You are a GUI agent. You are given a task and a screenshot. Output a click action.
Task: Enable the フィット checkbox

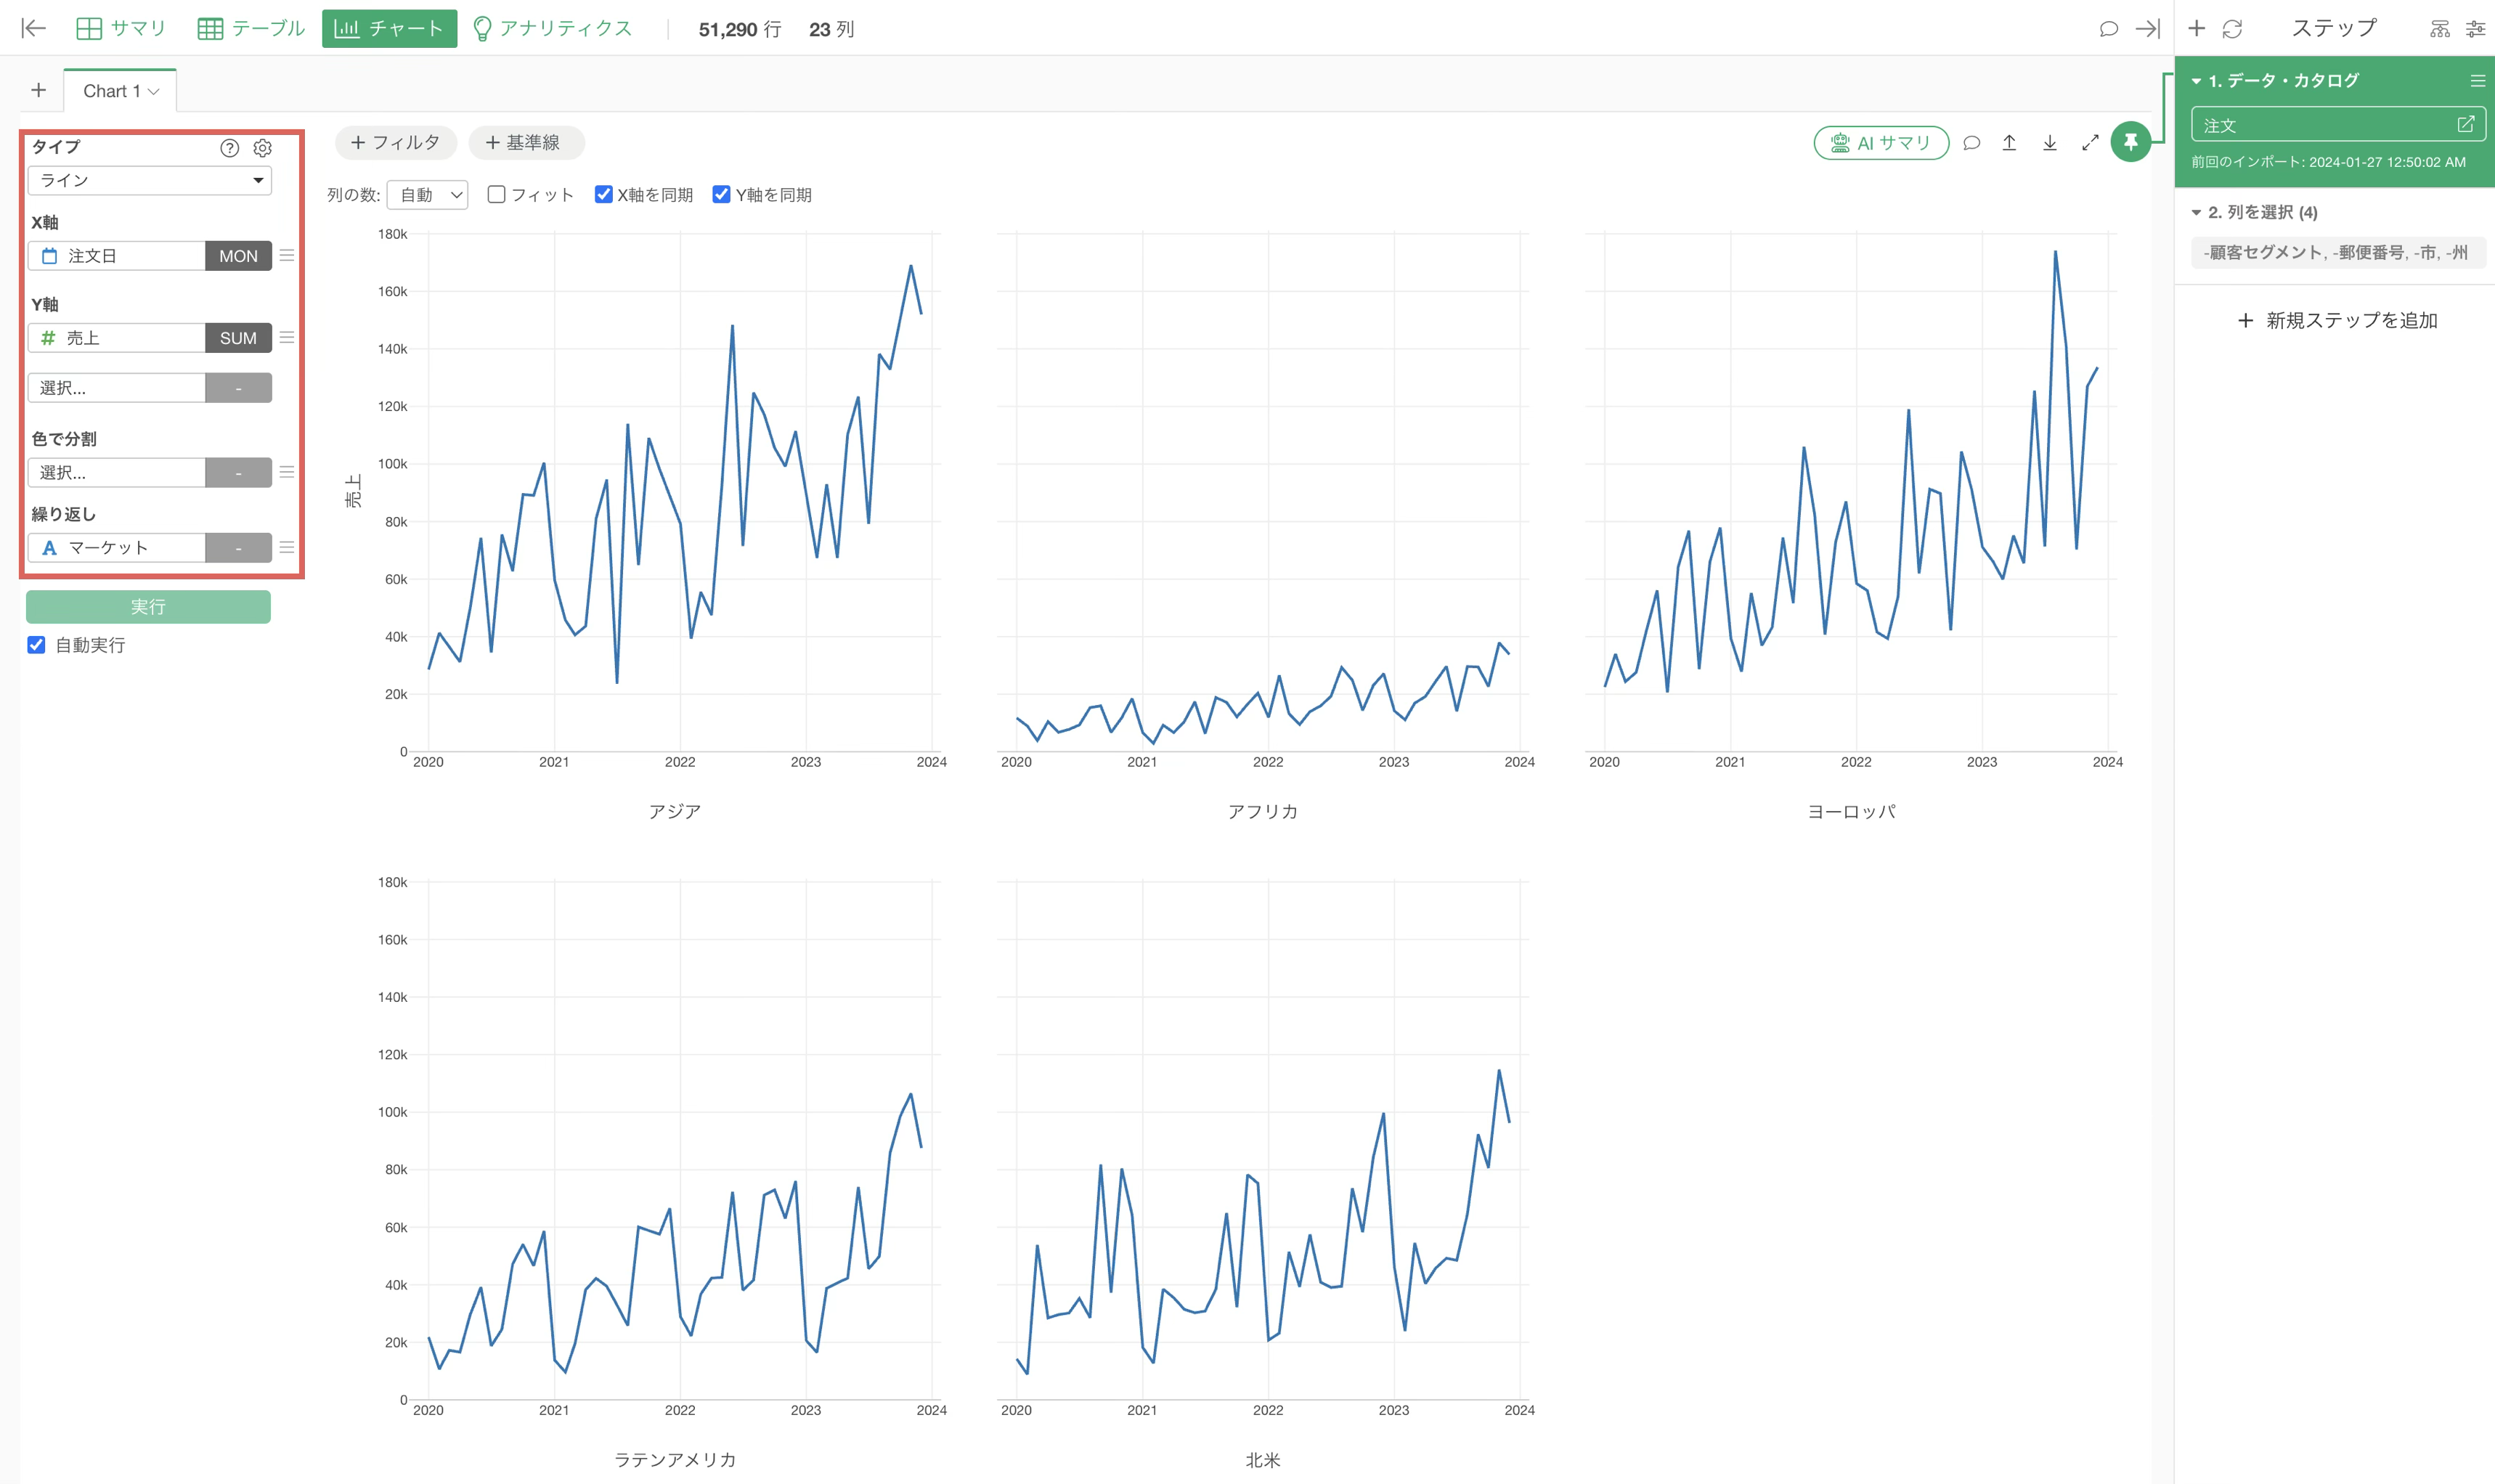point(496,194)
